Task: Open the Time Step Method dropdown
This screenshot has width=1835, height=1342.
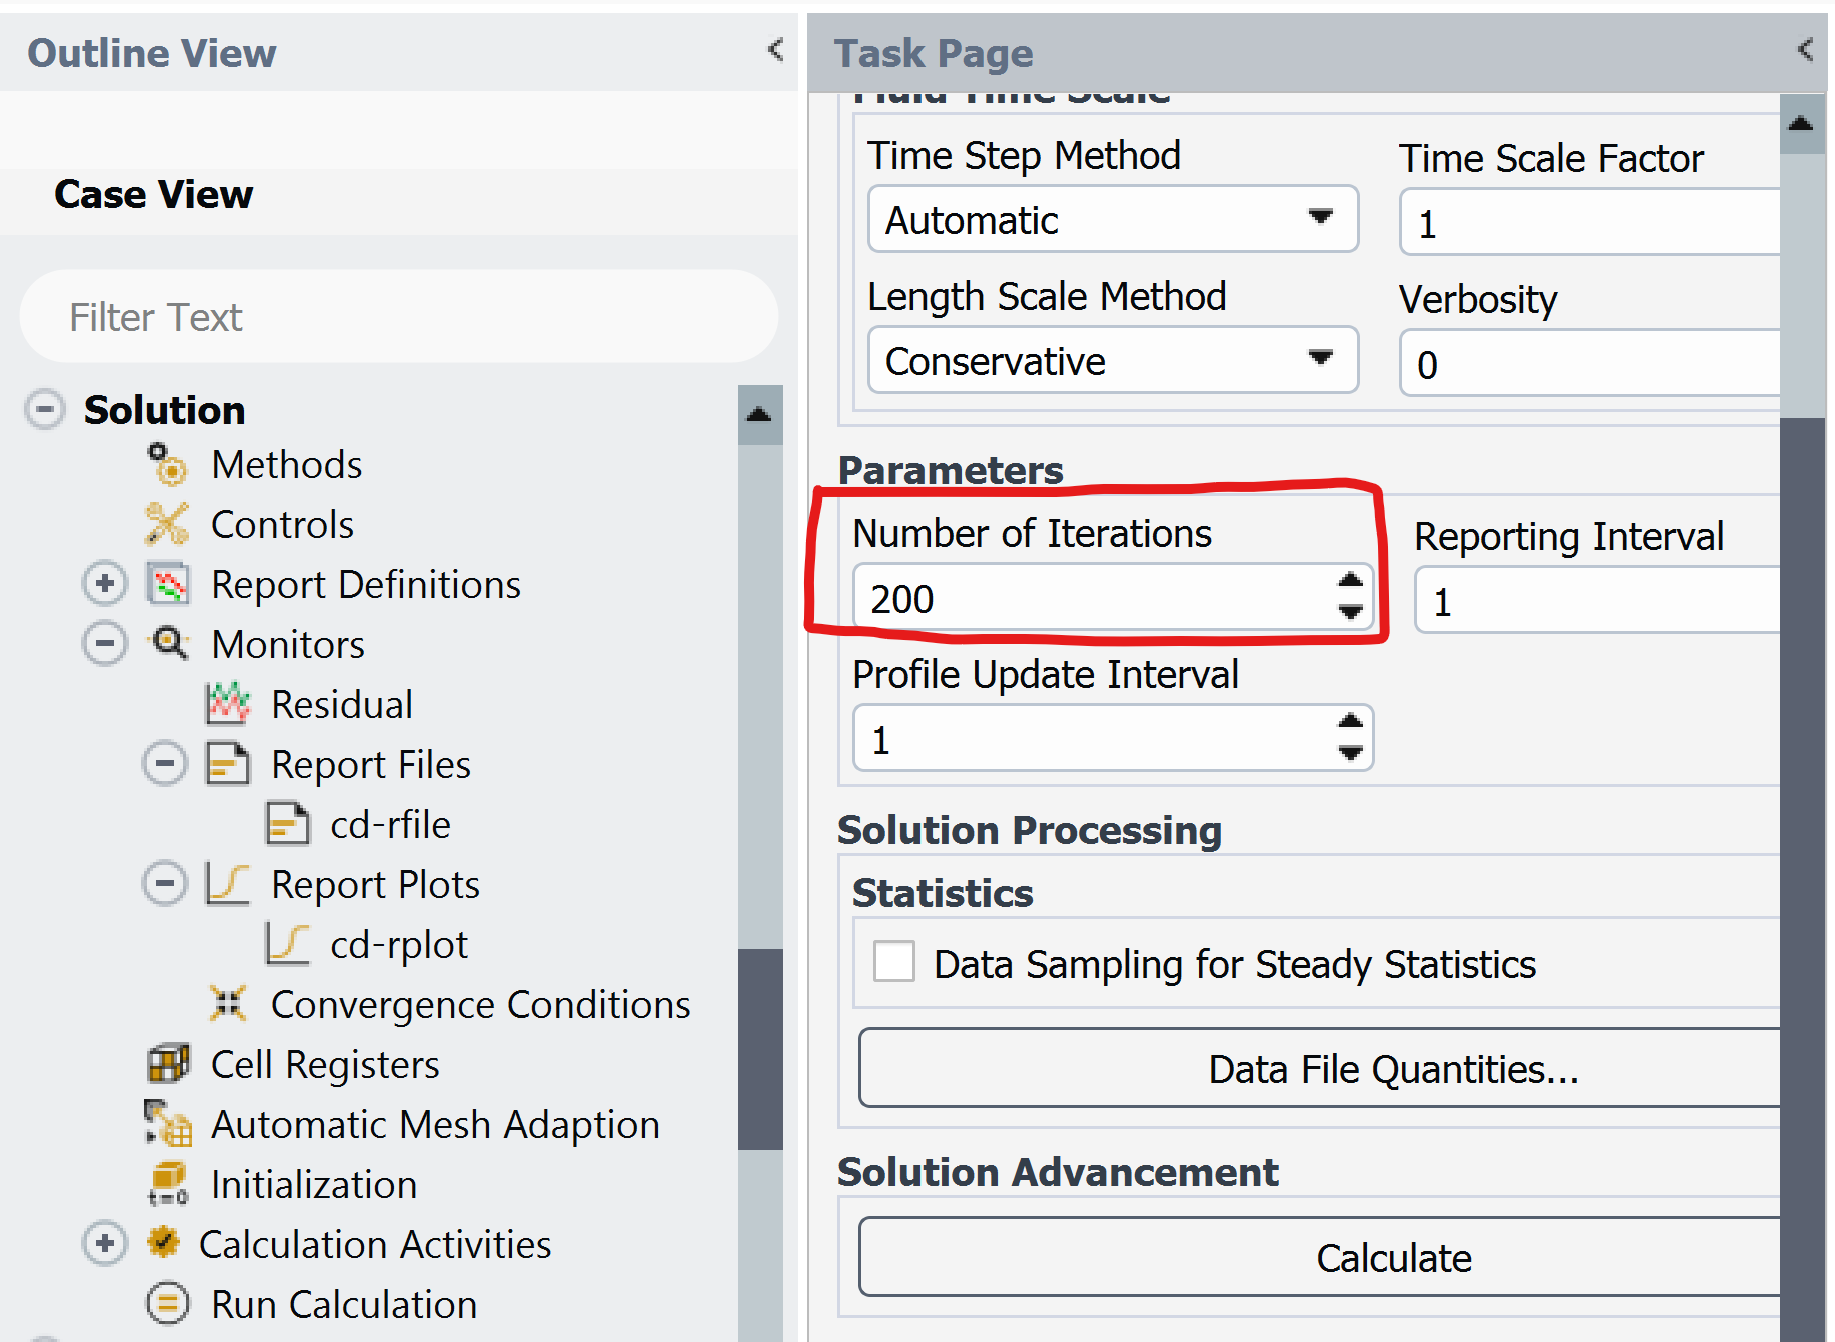Action: [1112, 219]
